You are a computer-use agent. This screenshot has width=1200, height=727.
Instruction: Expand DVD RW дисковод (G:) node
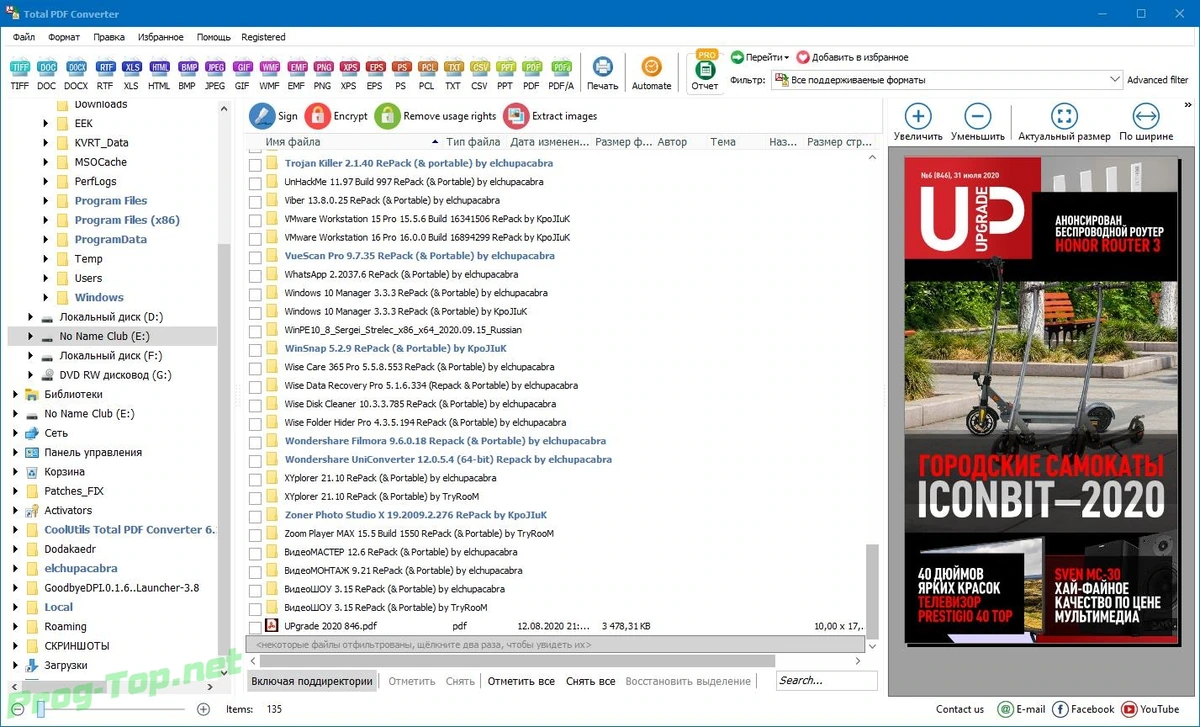tap(31, 375)
